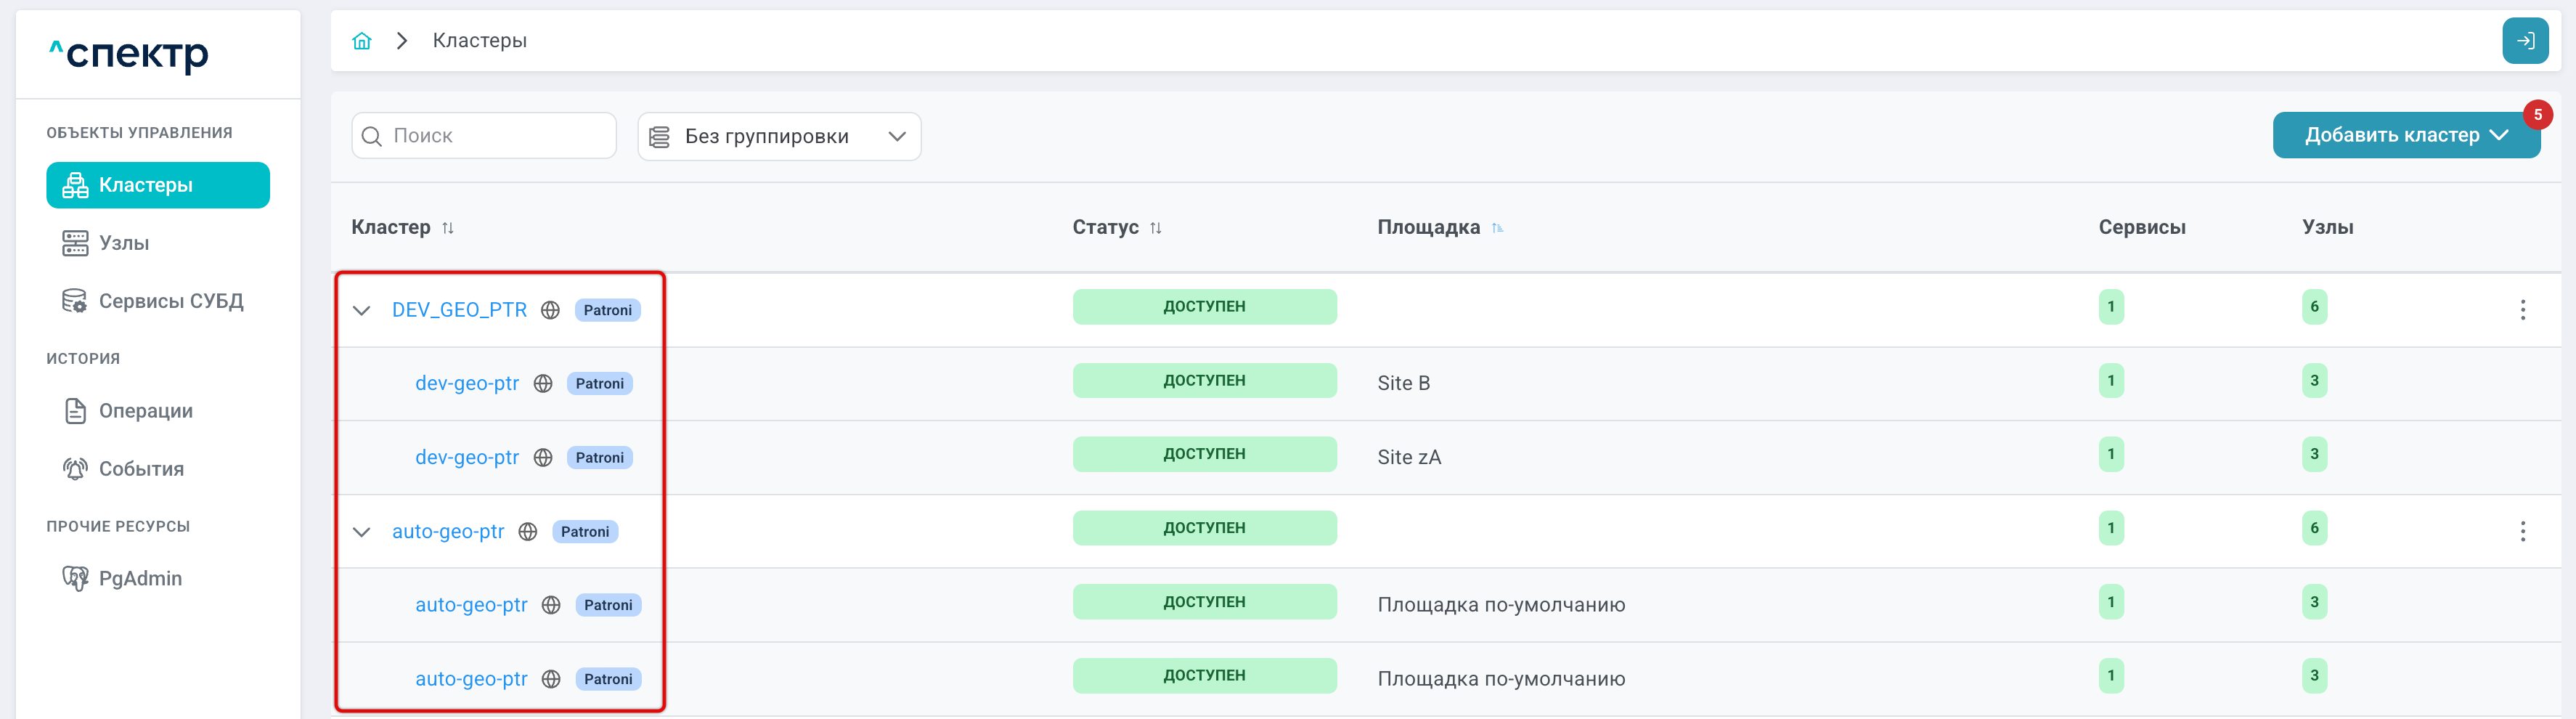Click Patroni tag in Site B row
Image resolution: width=2576 pixels, height=719 pixels.
[x=599, y=384]
